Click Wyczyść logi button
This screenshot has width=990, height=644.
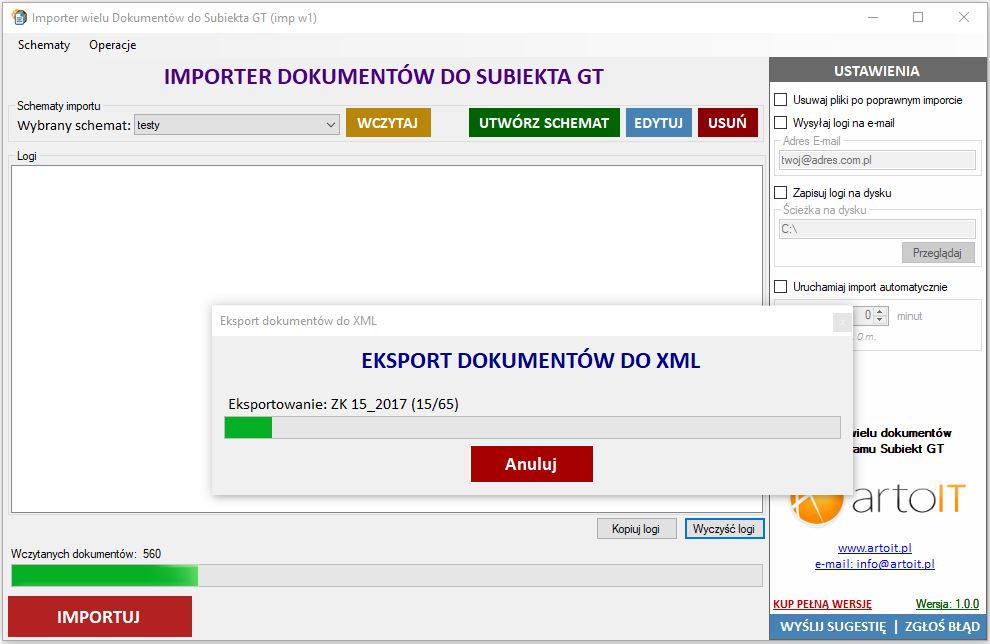724,529
